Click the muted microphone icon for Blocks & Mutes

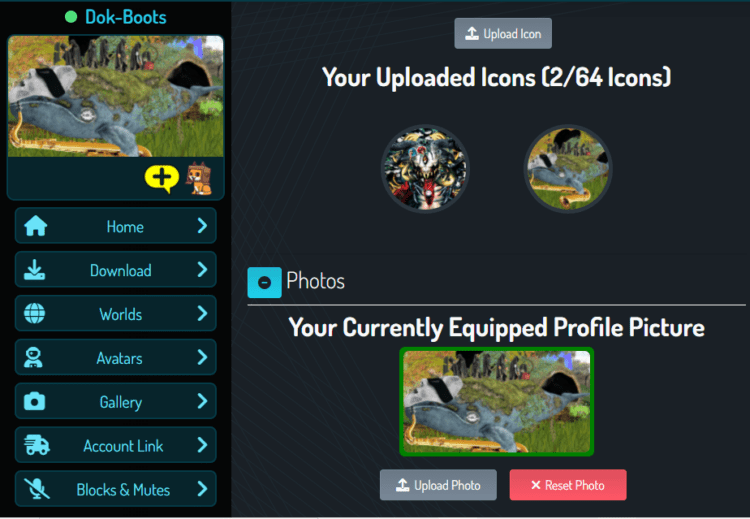coord(37,489)
